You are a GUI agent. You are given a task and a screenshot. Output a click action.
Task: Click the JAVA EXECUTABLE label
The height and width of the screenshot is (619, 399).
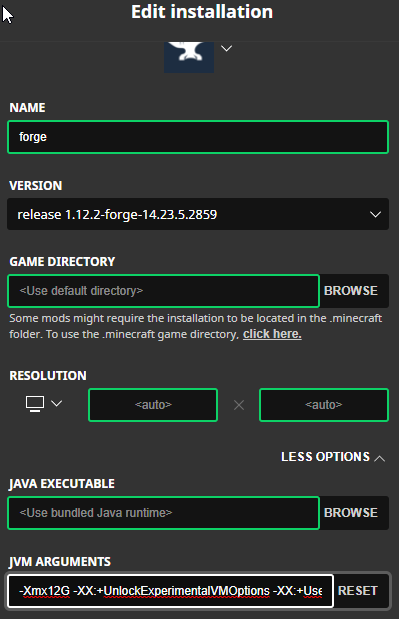tap(62, 484)
